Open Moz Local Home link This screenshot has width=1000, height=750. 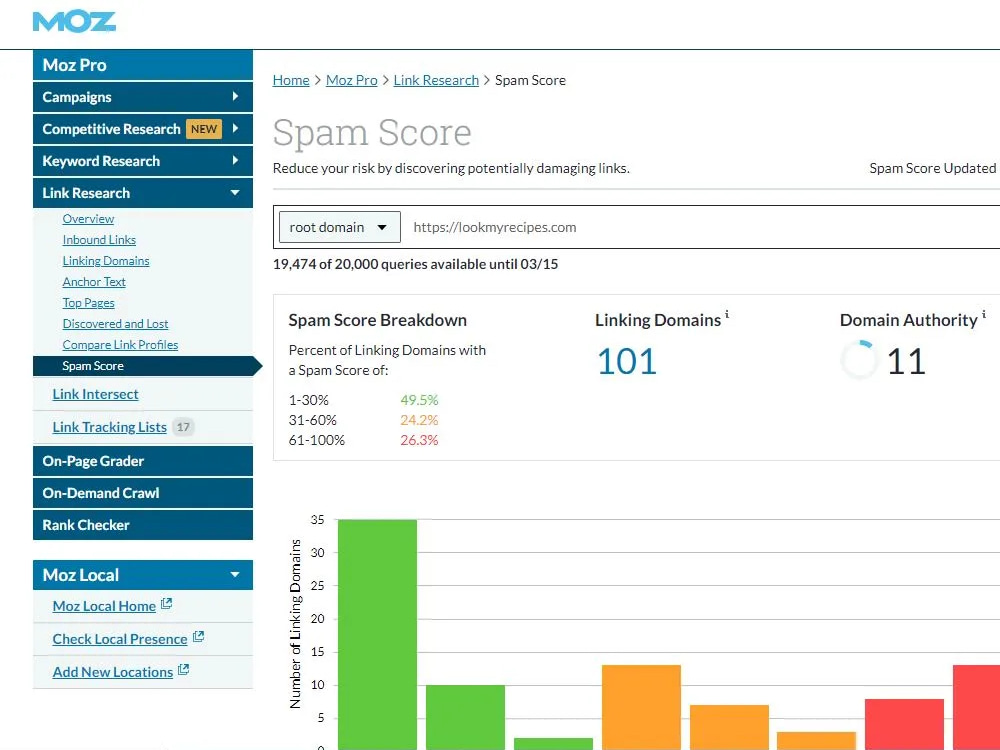click(x=104, y=606)
